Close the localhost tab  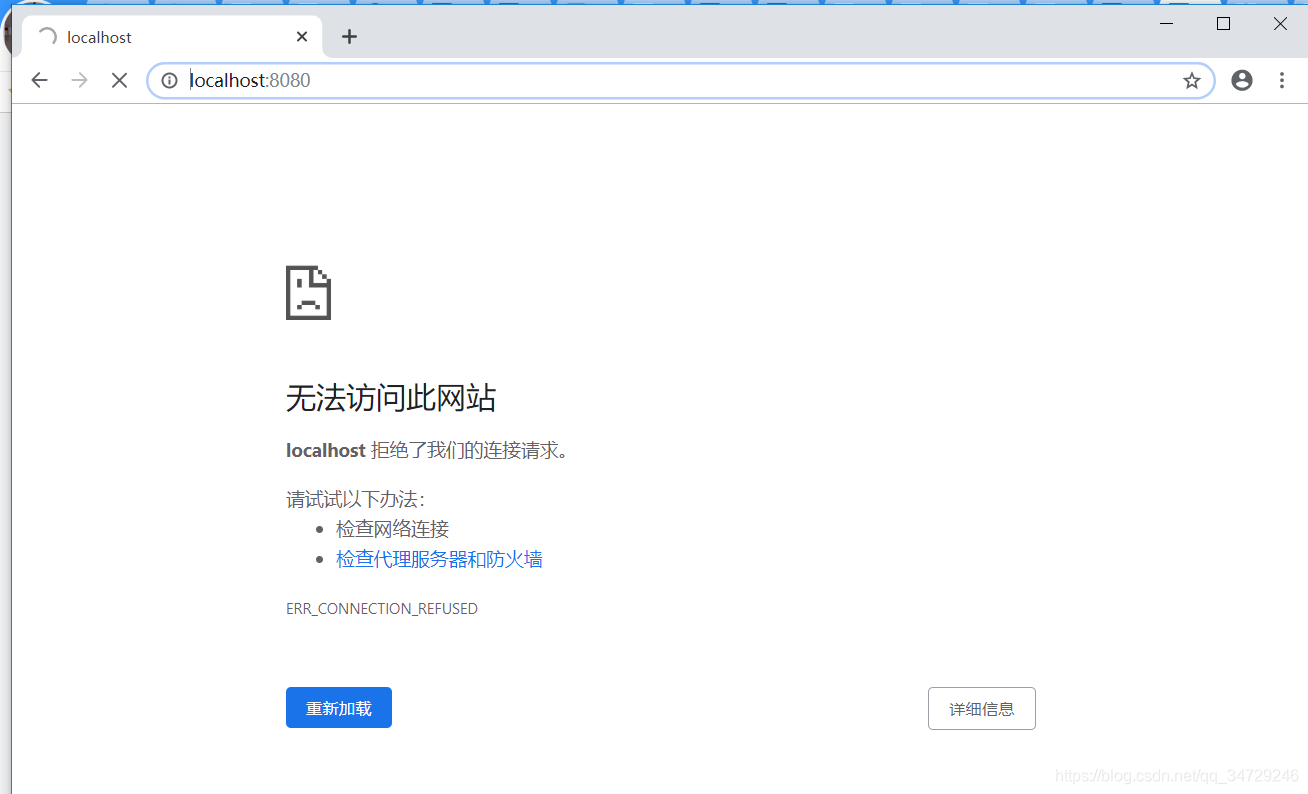302,36
